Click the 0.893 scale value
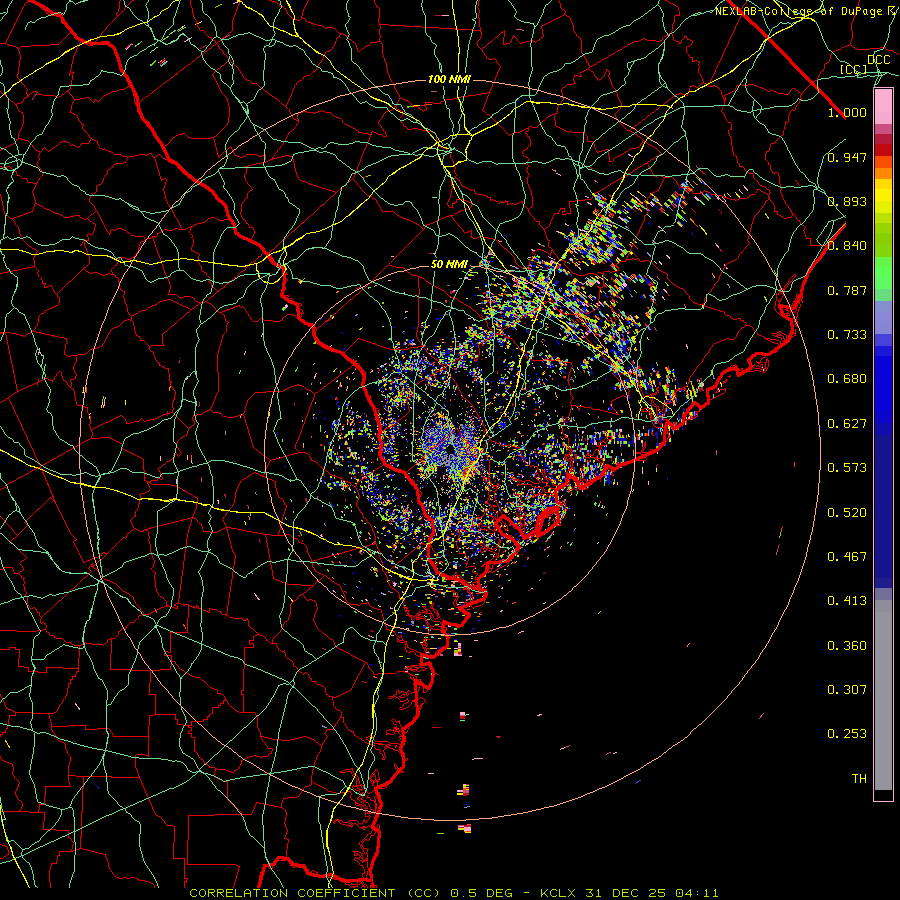900x900 pixels. [x=847, y=201]
